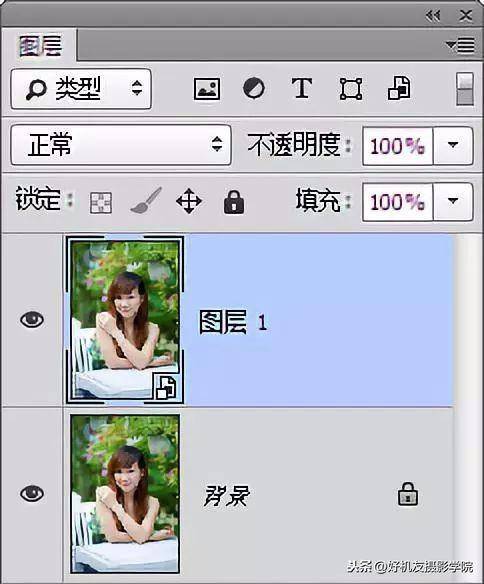
Task: Filter for shape layers
Action: click(351, 89)
